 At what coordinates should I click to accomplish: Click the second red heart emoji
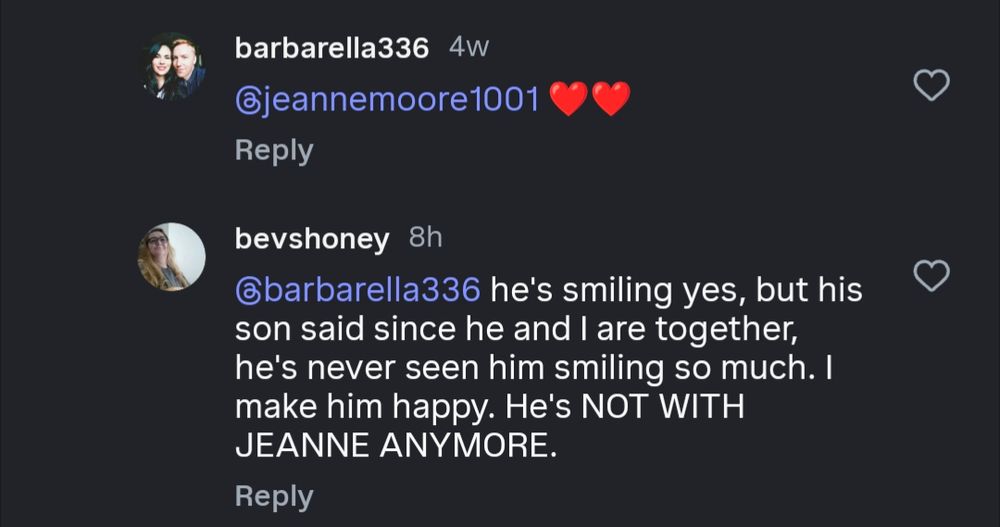pos(611,99)
